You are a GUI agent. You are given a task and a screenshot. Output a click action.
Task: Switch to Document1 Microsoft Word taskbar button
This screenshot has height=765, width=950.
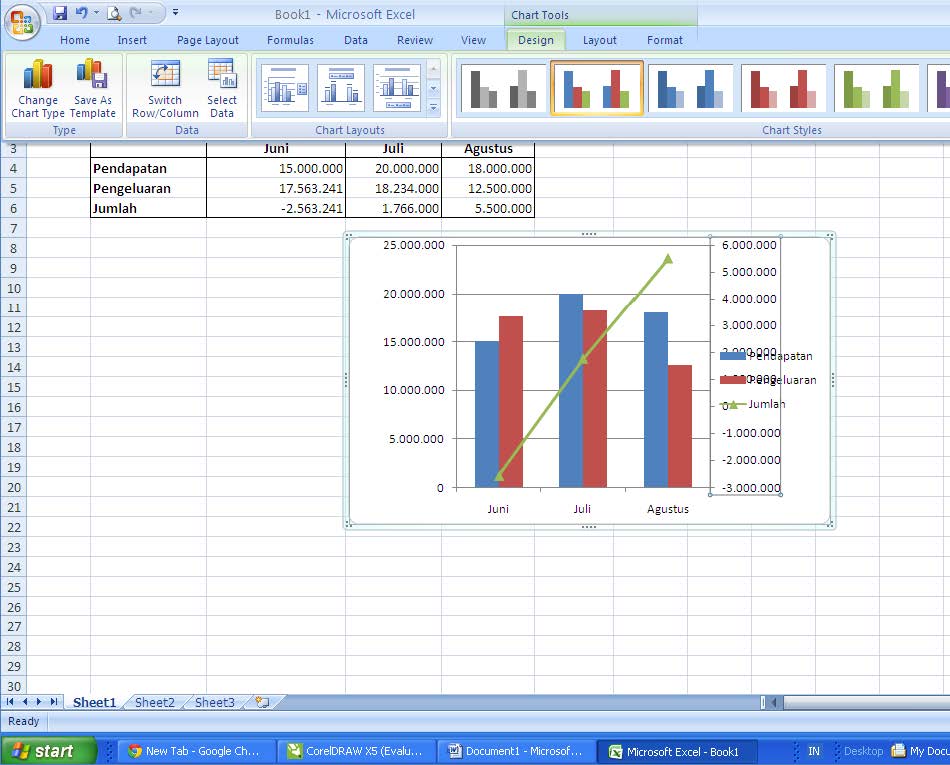pyautogui.click(x=516, y=751)
